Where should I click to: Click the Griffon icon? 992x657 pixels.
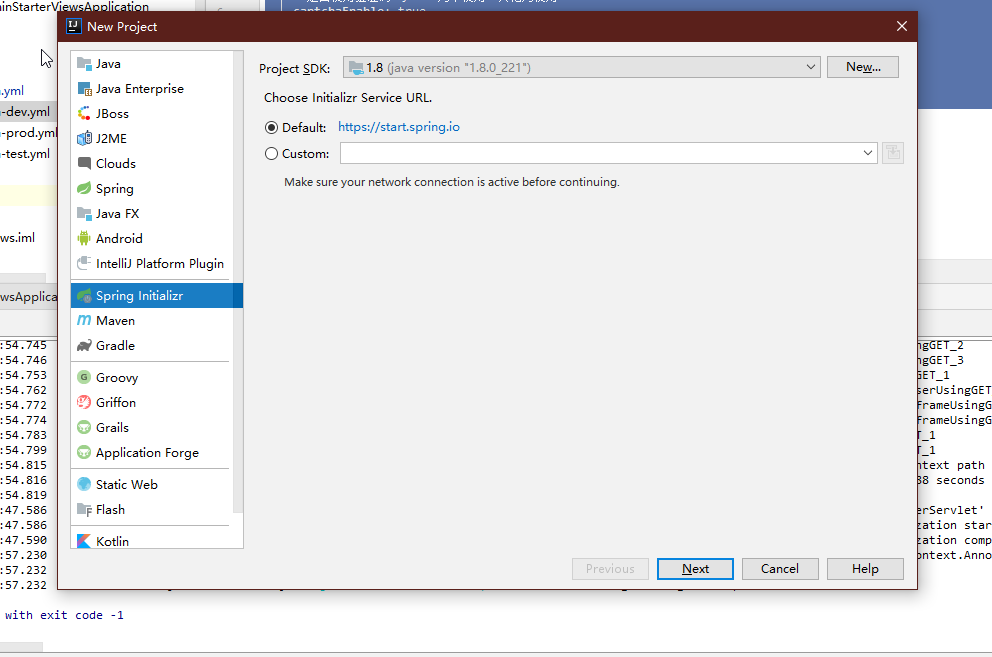(x=84, y=402)
